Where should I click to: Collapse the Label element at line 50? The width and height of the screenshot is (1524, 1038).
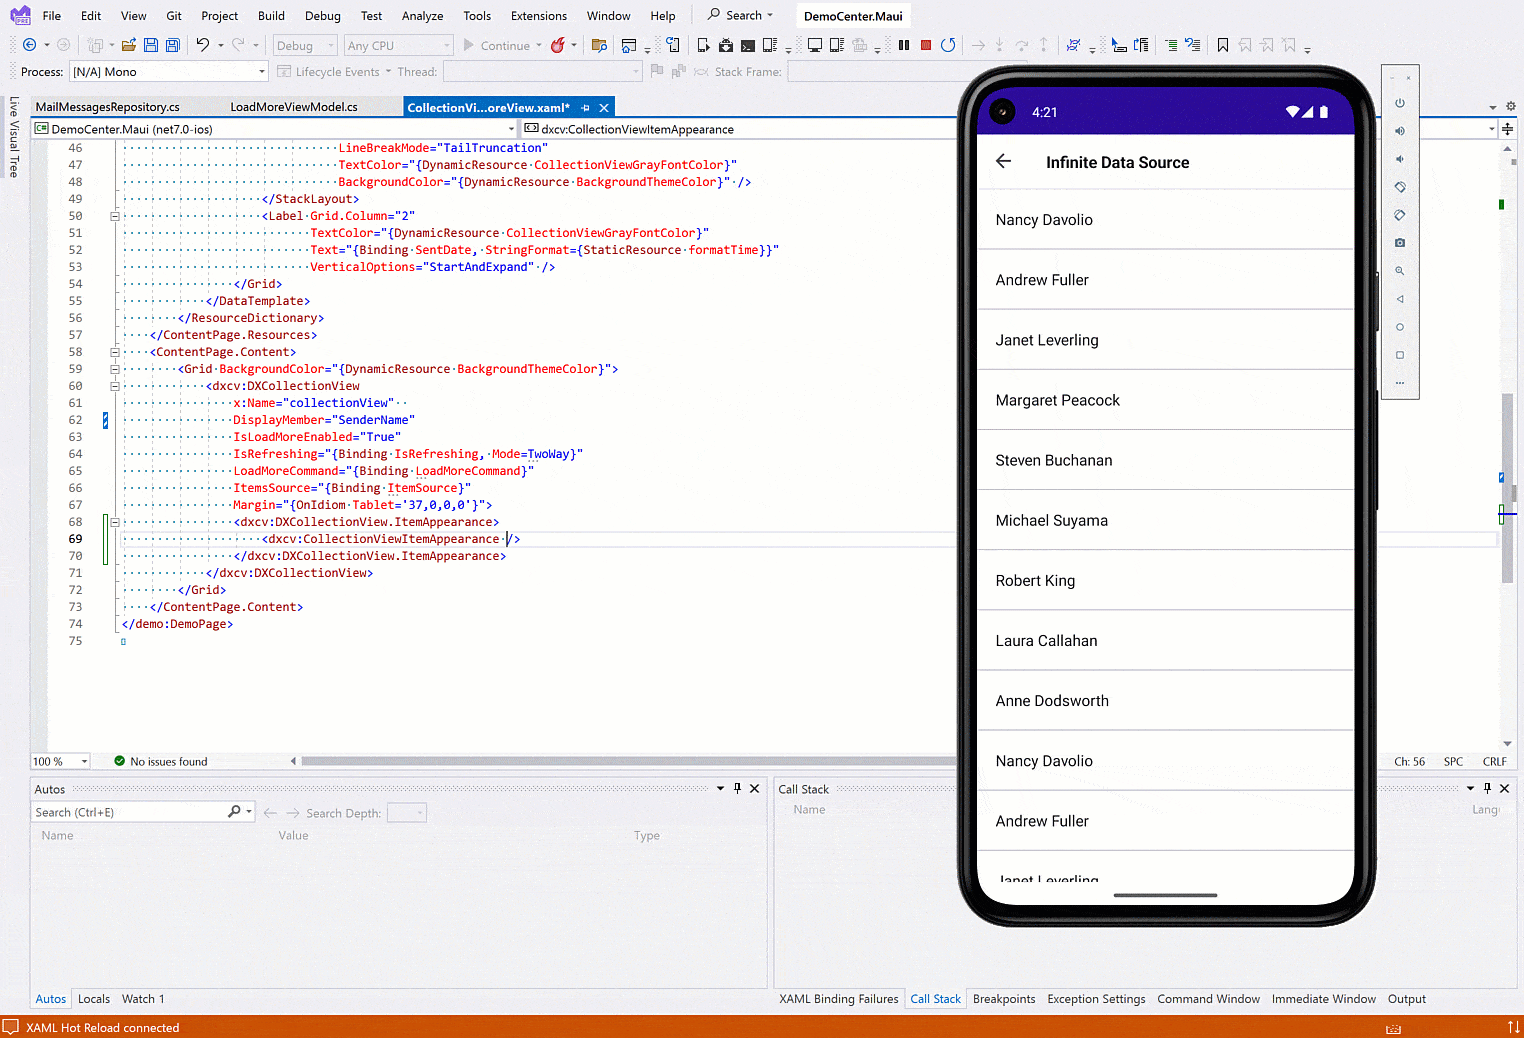coord(114,216)
